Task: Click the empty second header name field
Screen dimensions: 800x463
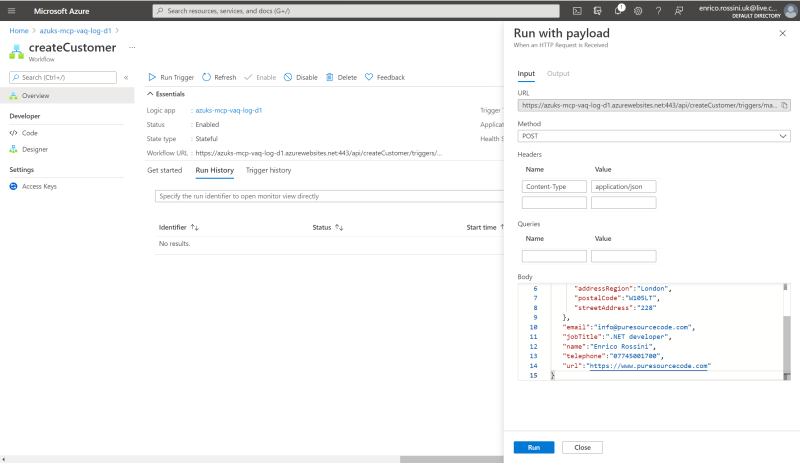Action: click(x=554, y=203)
